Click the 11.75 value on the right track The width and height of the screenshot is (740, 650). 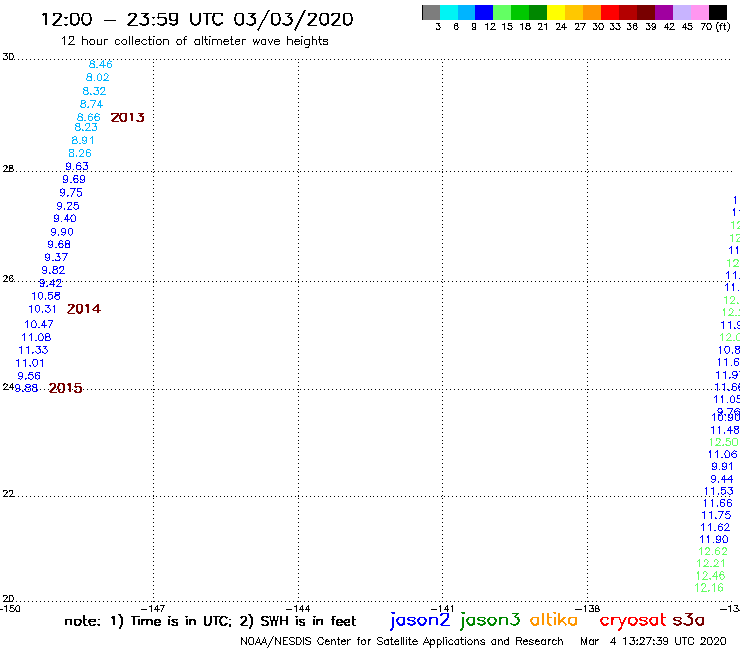716,515
